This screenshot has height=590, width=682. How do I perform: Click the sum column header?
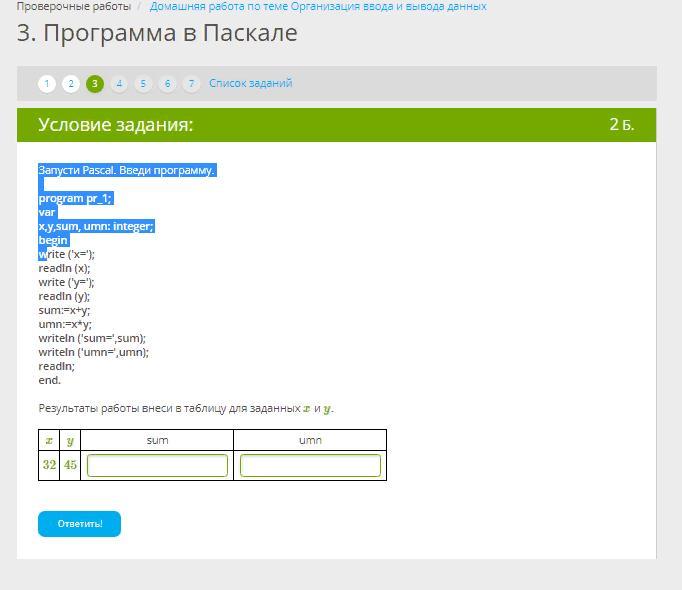coord(157,440)
